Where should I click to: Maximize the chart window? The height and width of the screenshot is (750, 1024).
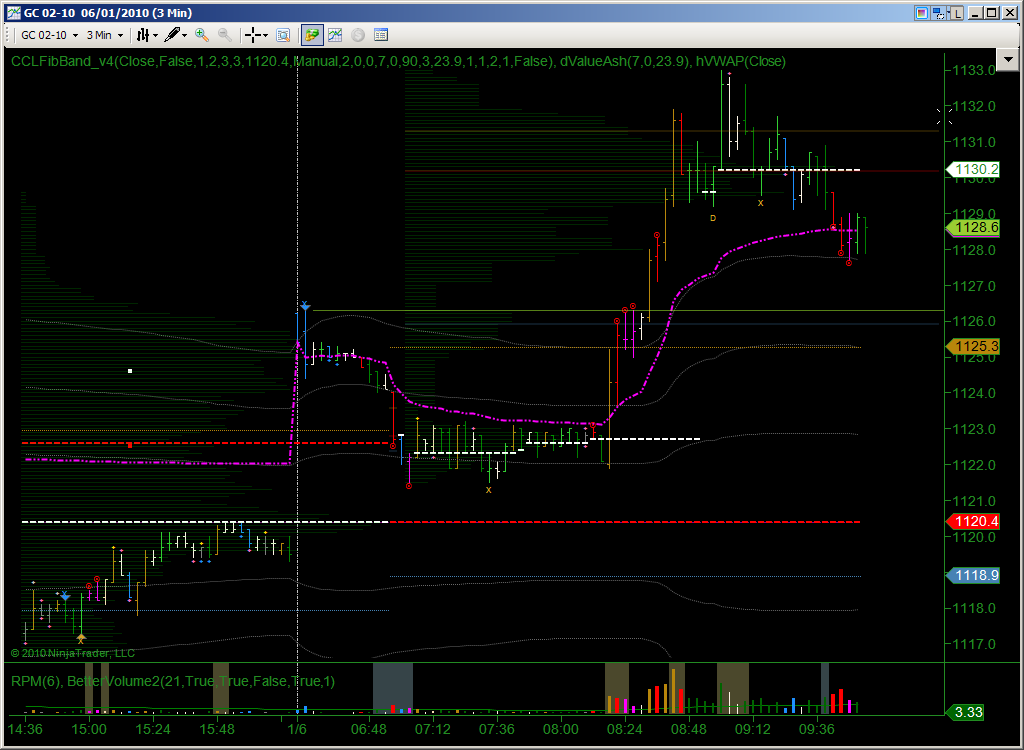991,13
